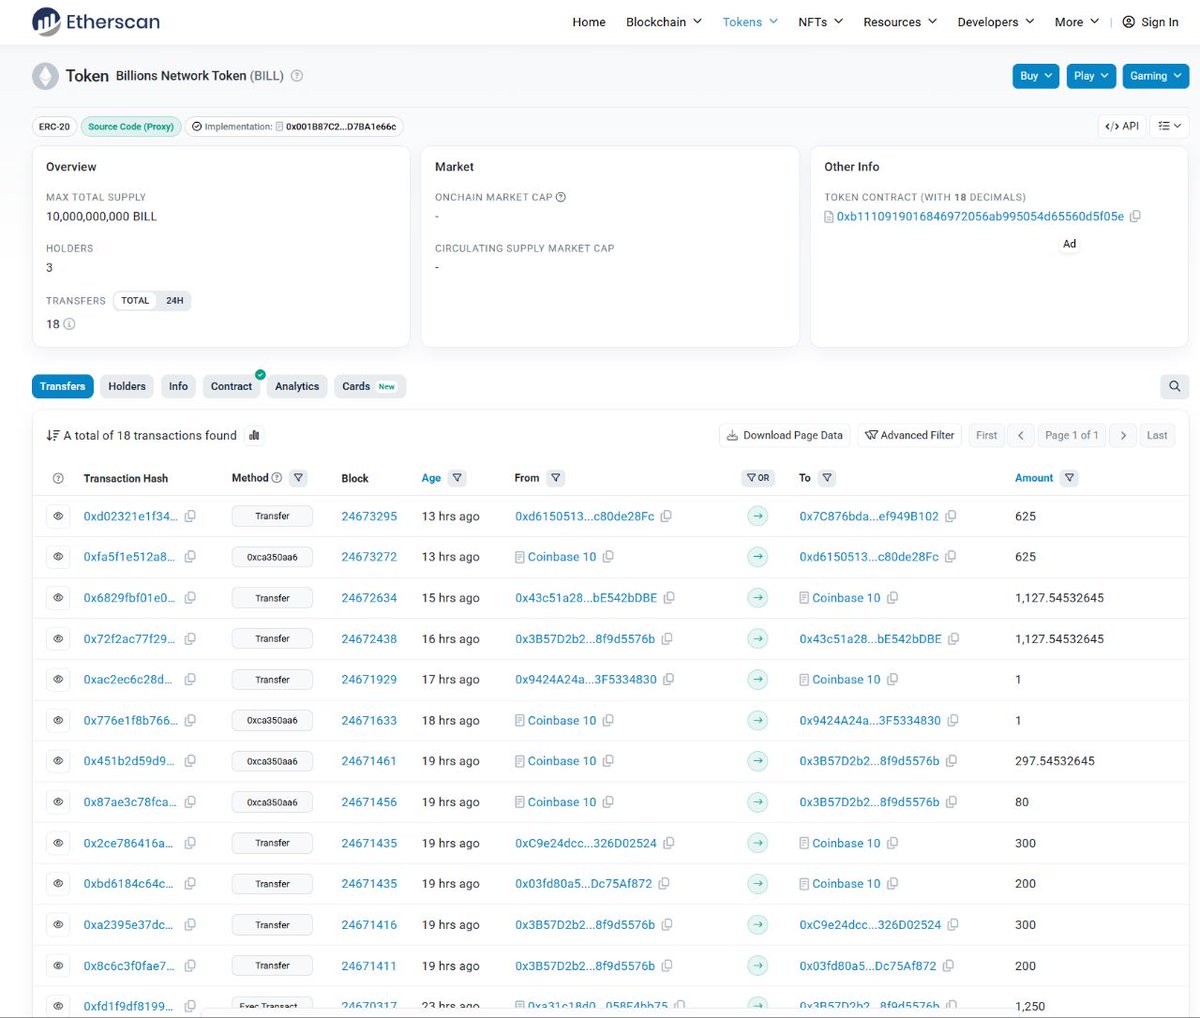Open the Method column filter
Viewport: 1200px width, 1018px height.
[298, 478]
